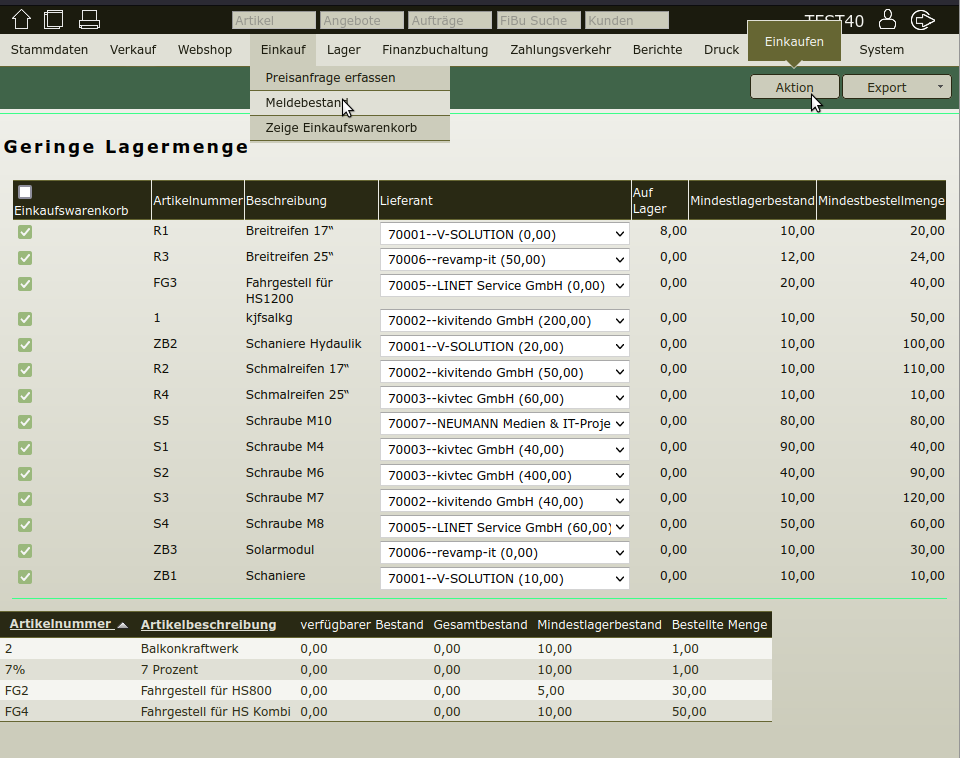Viewport: 960px width, 758px height.
Task: Open Lieferant dropdown for Breitreifen 17"
Action: (504, 235)
